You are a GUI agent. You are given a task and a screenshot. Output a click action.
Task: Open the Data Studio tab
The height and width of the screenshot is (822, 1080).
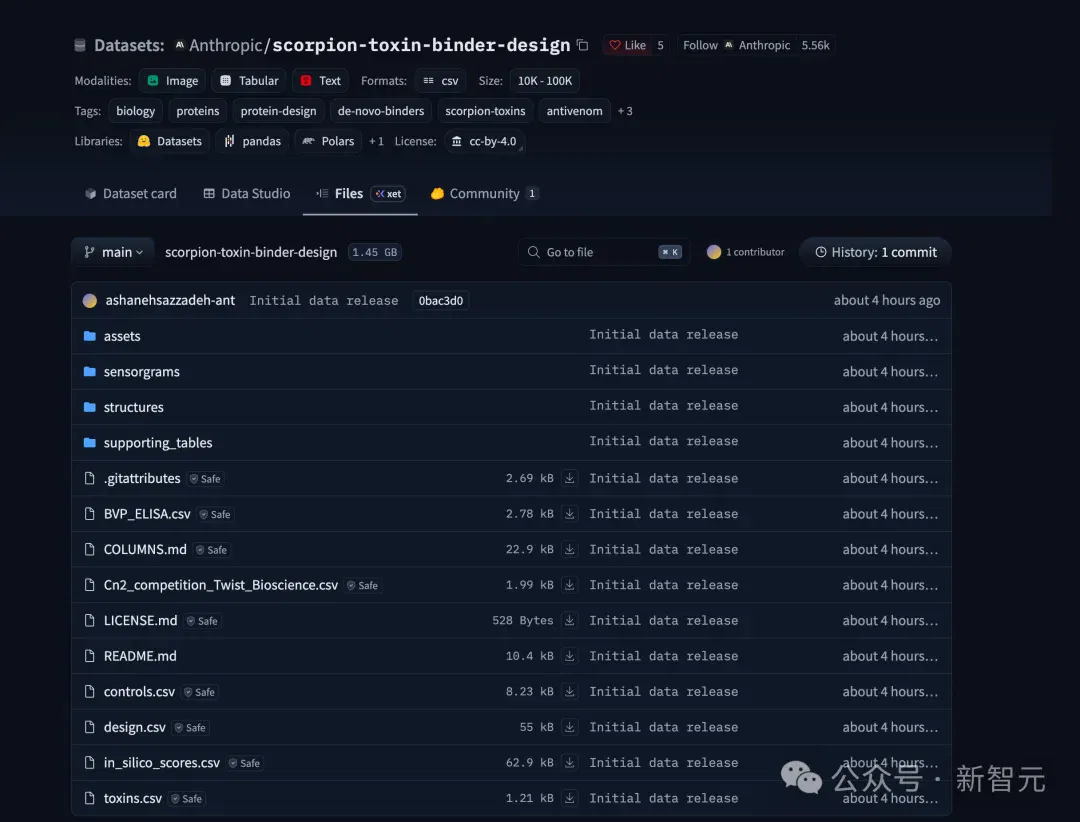pyautogui.click(x=247, y=194)
